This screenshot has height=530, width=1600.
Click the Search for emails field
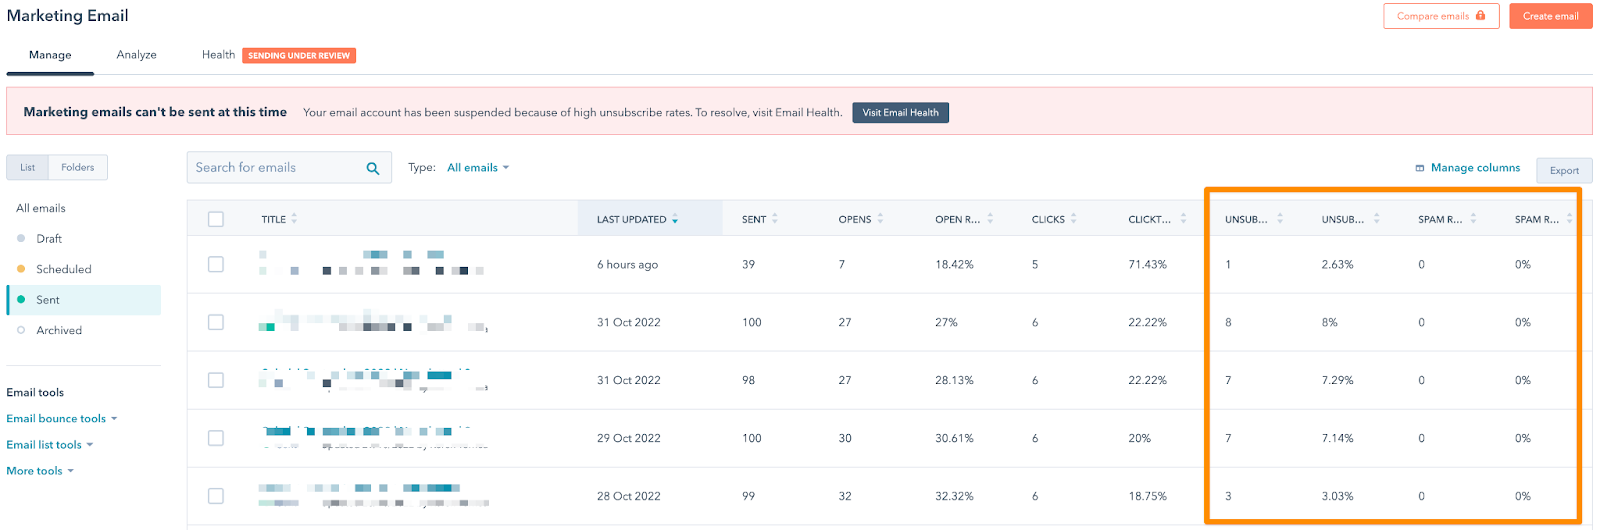[275, 168]
